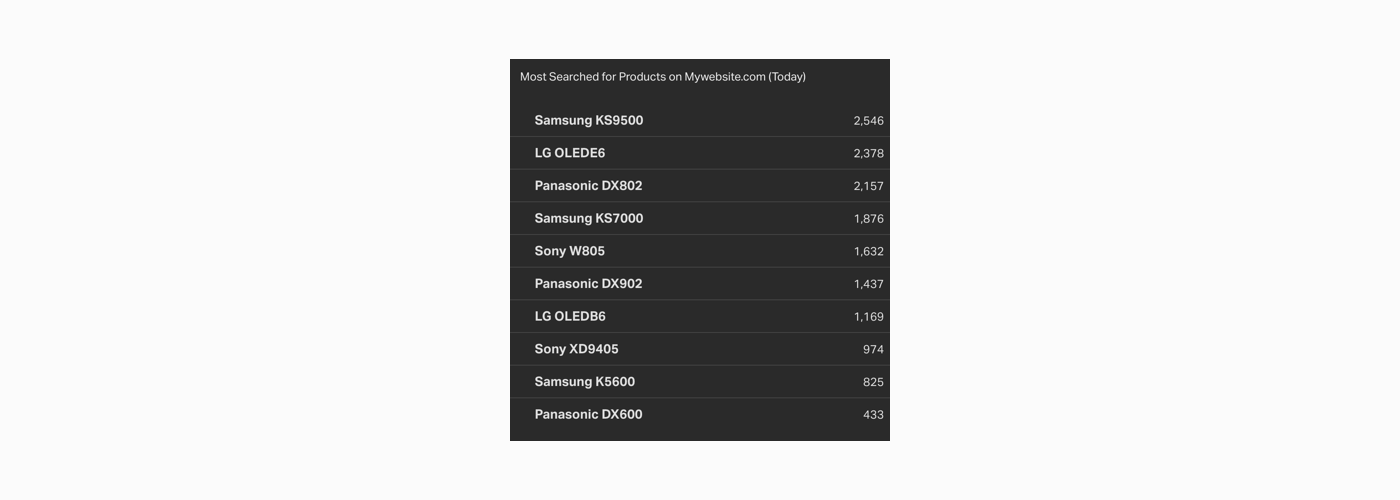Click the 2,157 count for Panasonic DX802
The image size is (1400, 500).
(868, 186)
